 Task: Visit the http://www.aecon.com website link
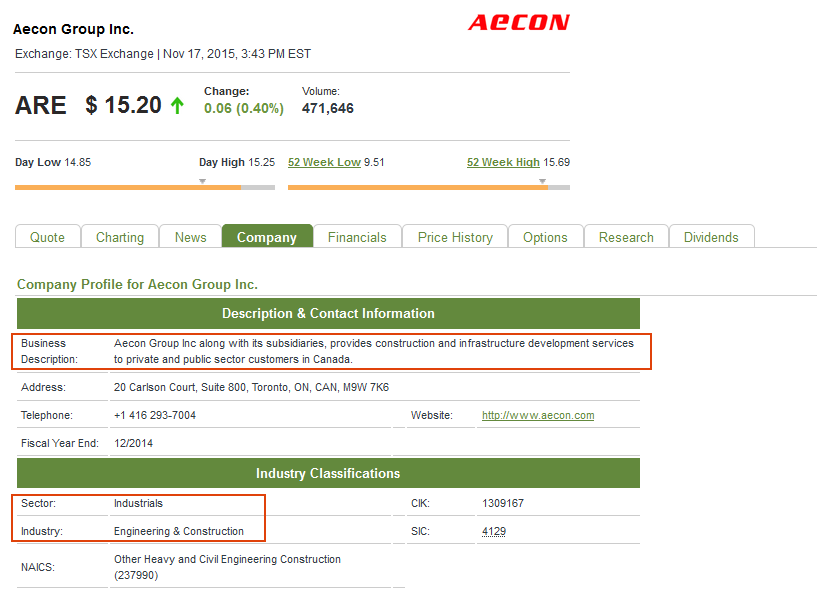[538, 415]
